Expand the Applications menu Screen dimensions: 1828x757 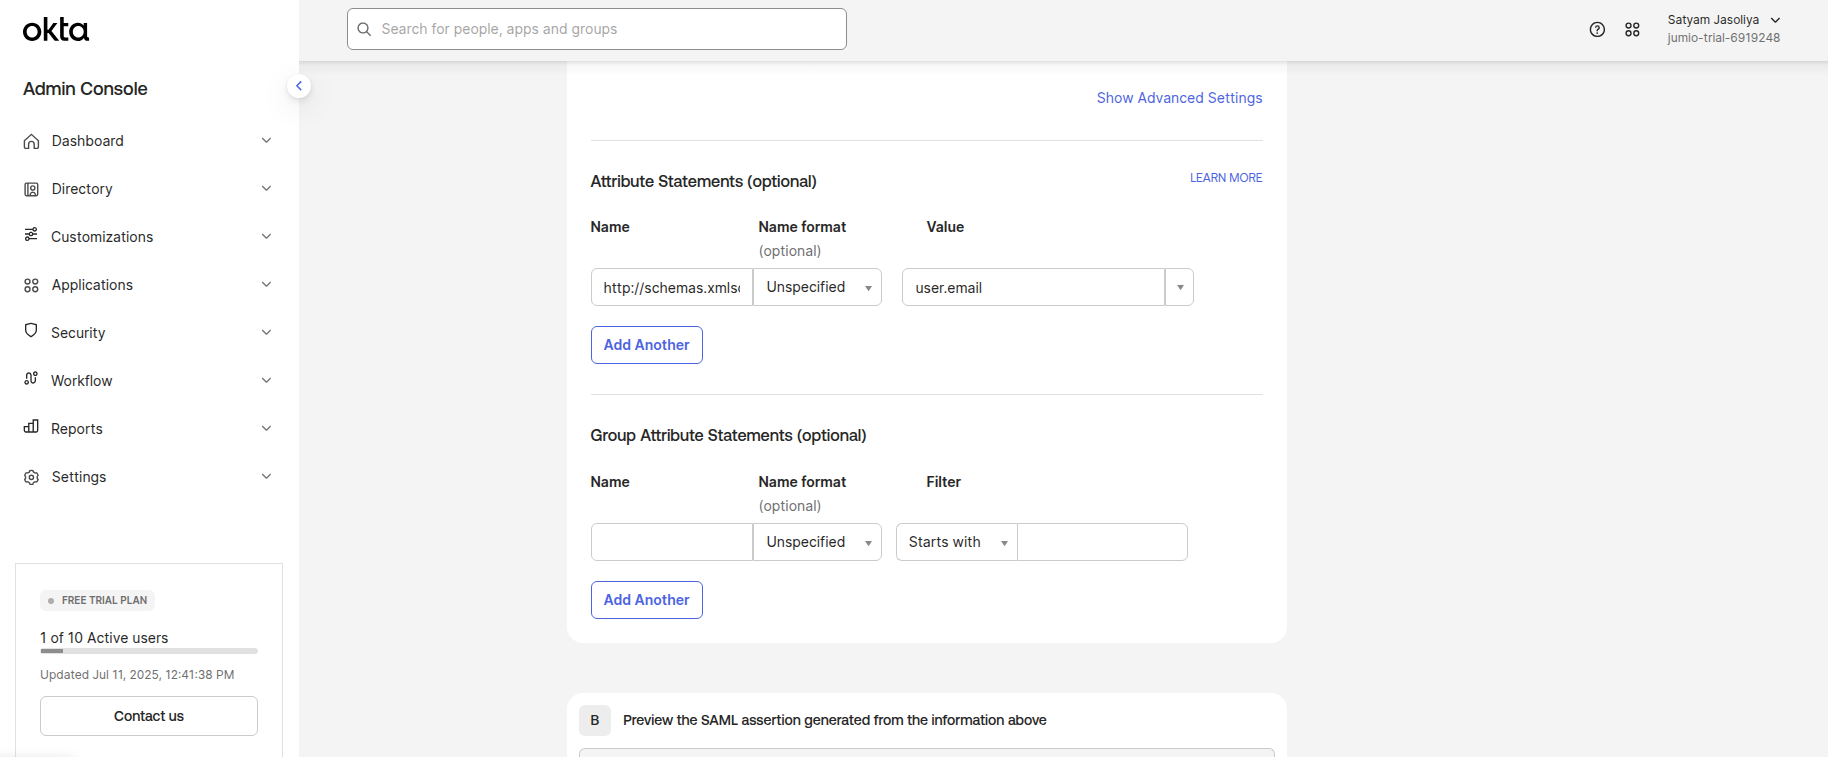coord(266,285)
